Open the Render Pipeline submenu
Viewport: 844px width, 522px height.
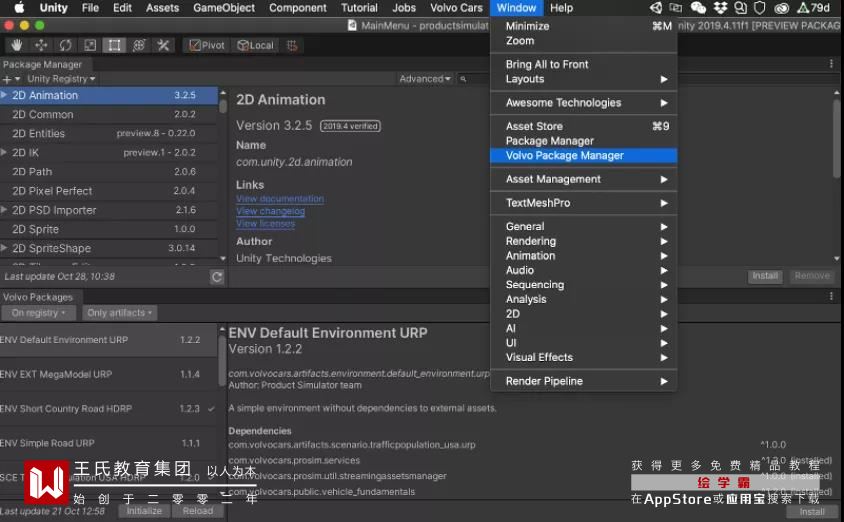pyautogui.click(x=583, y=381)
